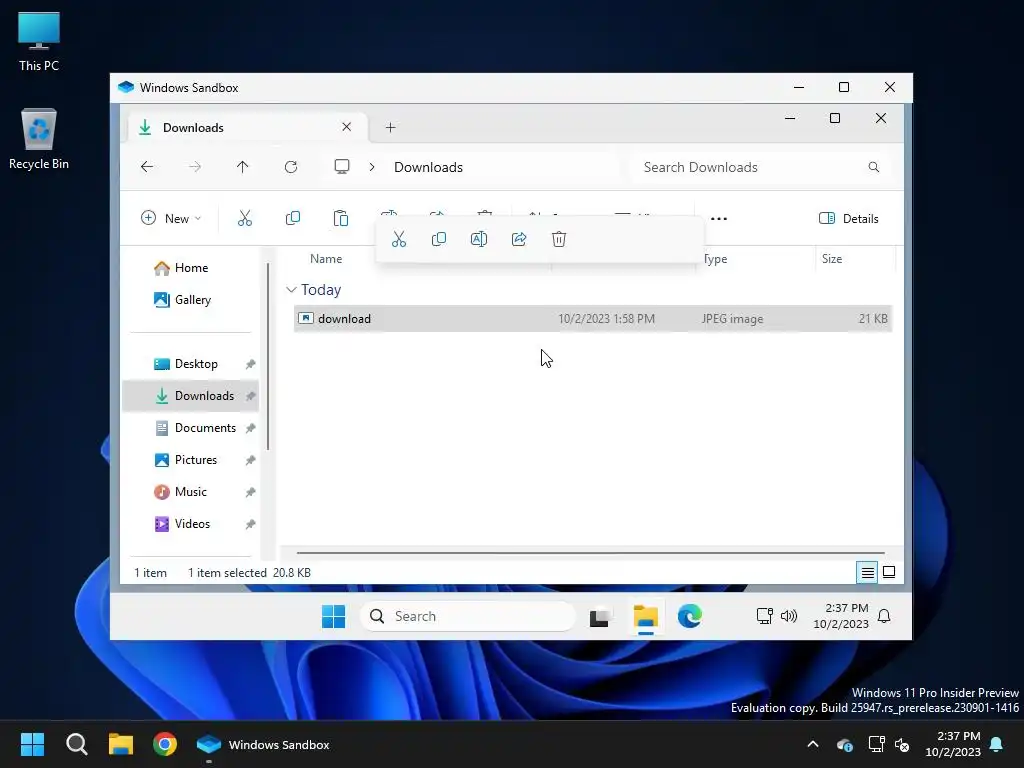Click the Sandbox network tray icon
This screenshot has width=1024, height=768.
[764, 616]
